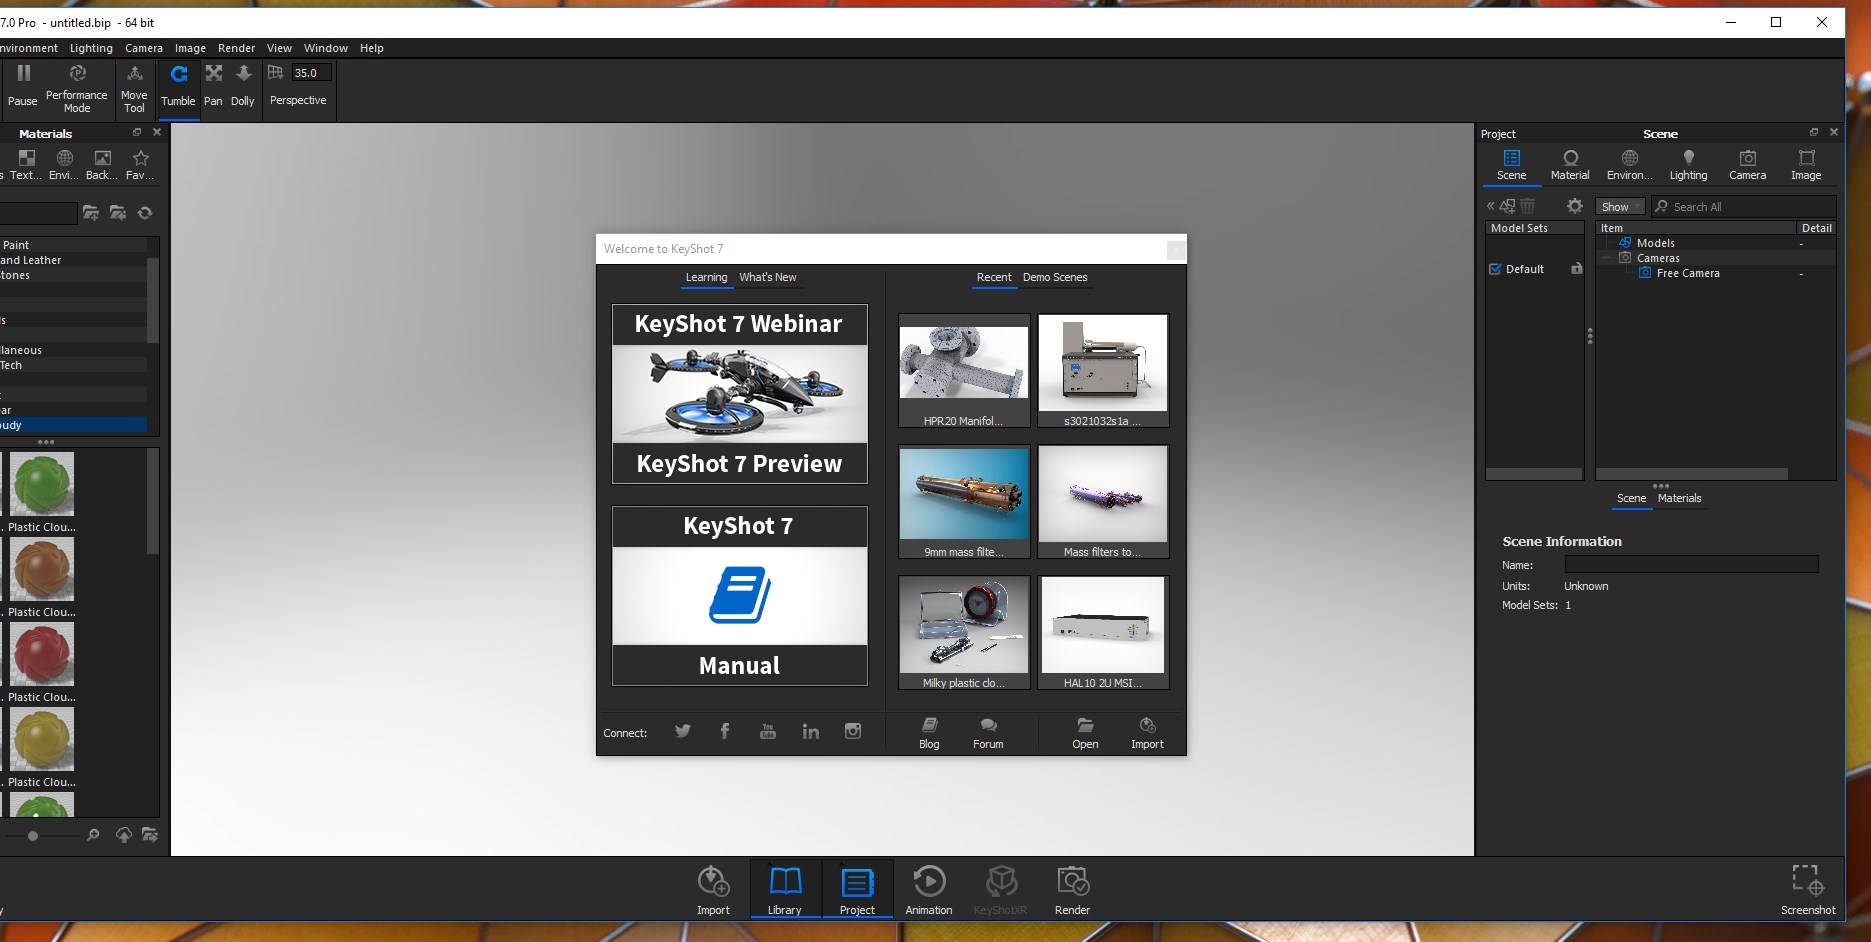The image size is (1871, 942).
Task: Click the library search magnifier icon
Action: click(93, 835)
